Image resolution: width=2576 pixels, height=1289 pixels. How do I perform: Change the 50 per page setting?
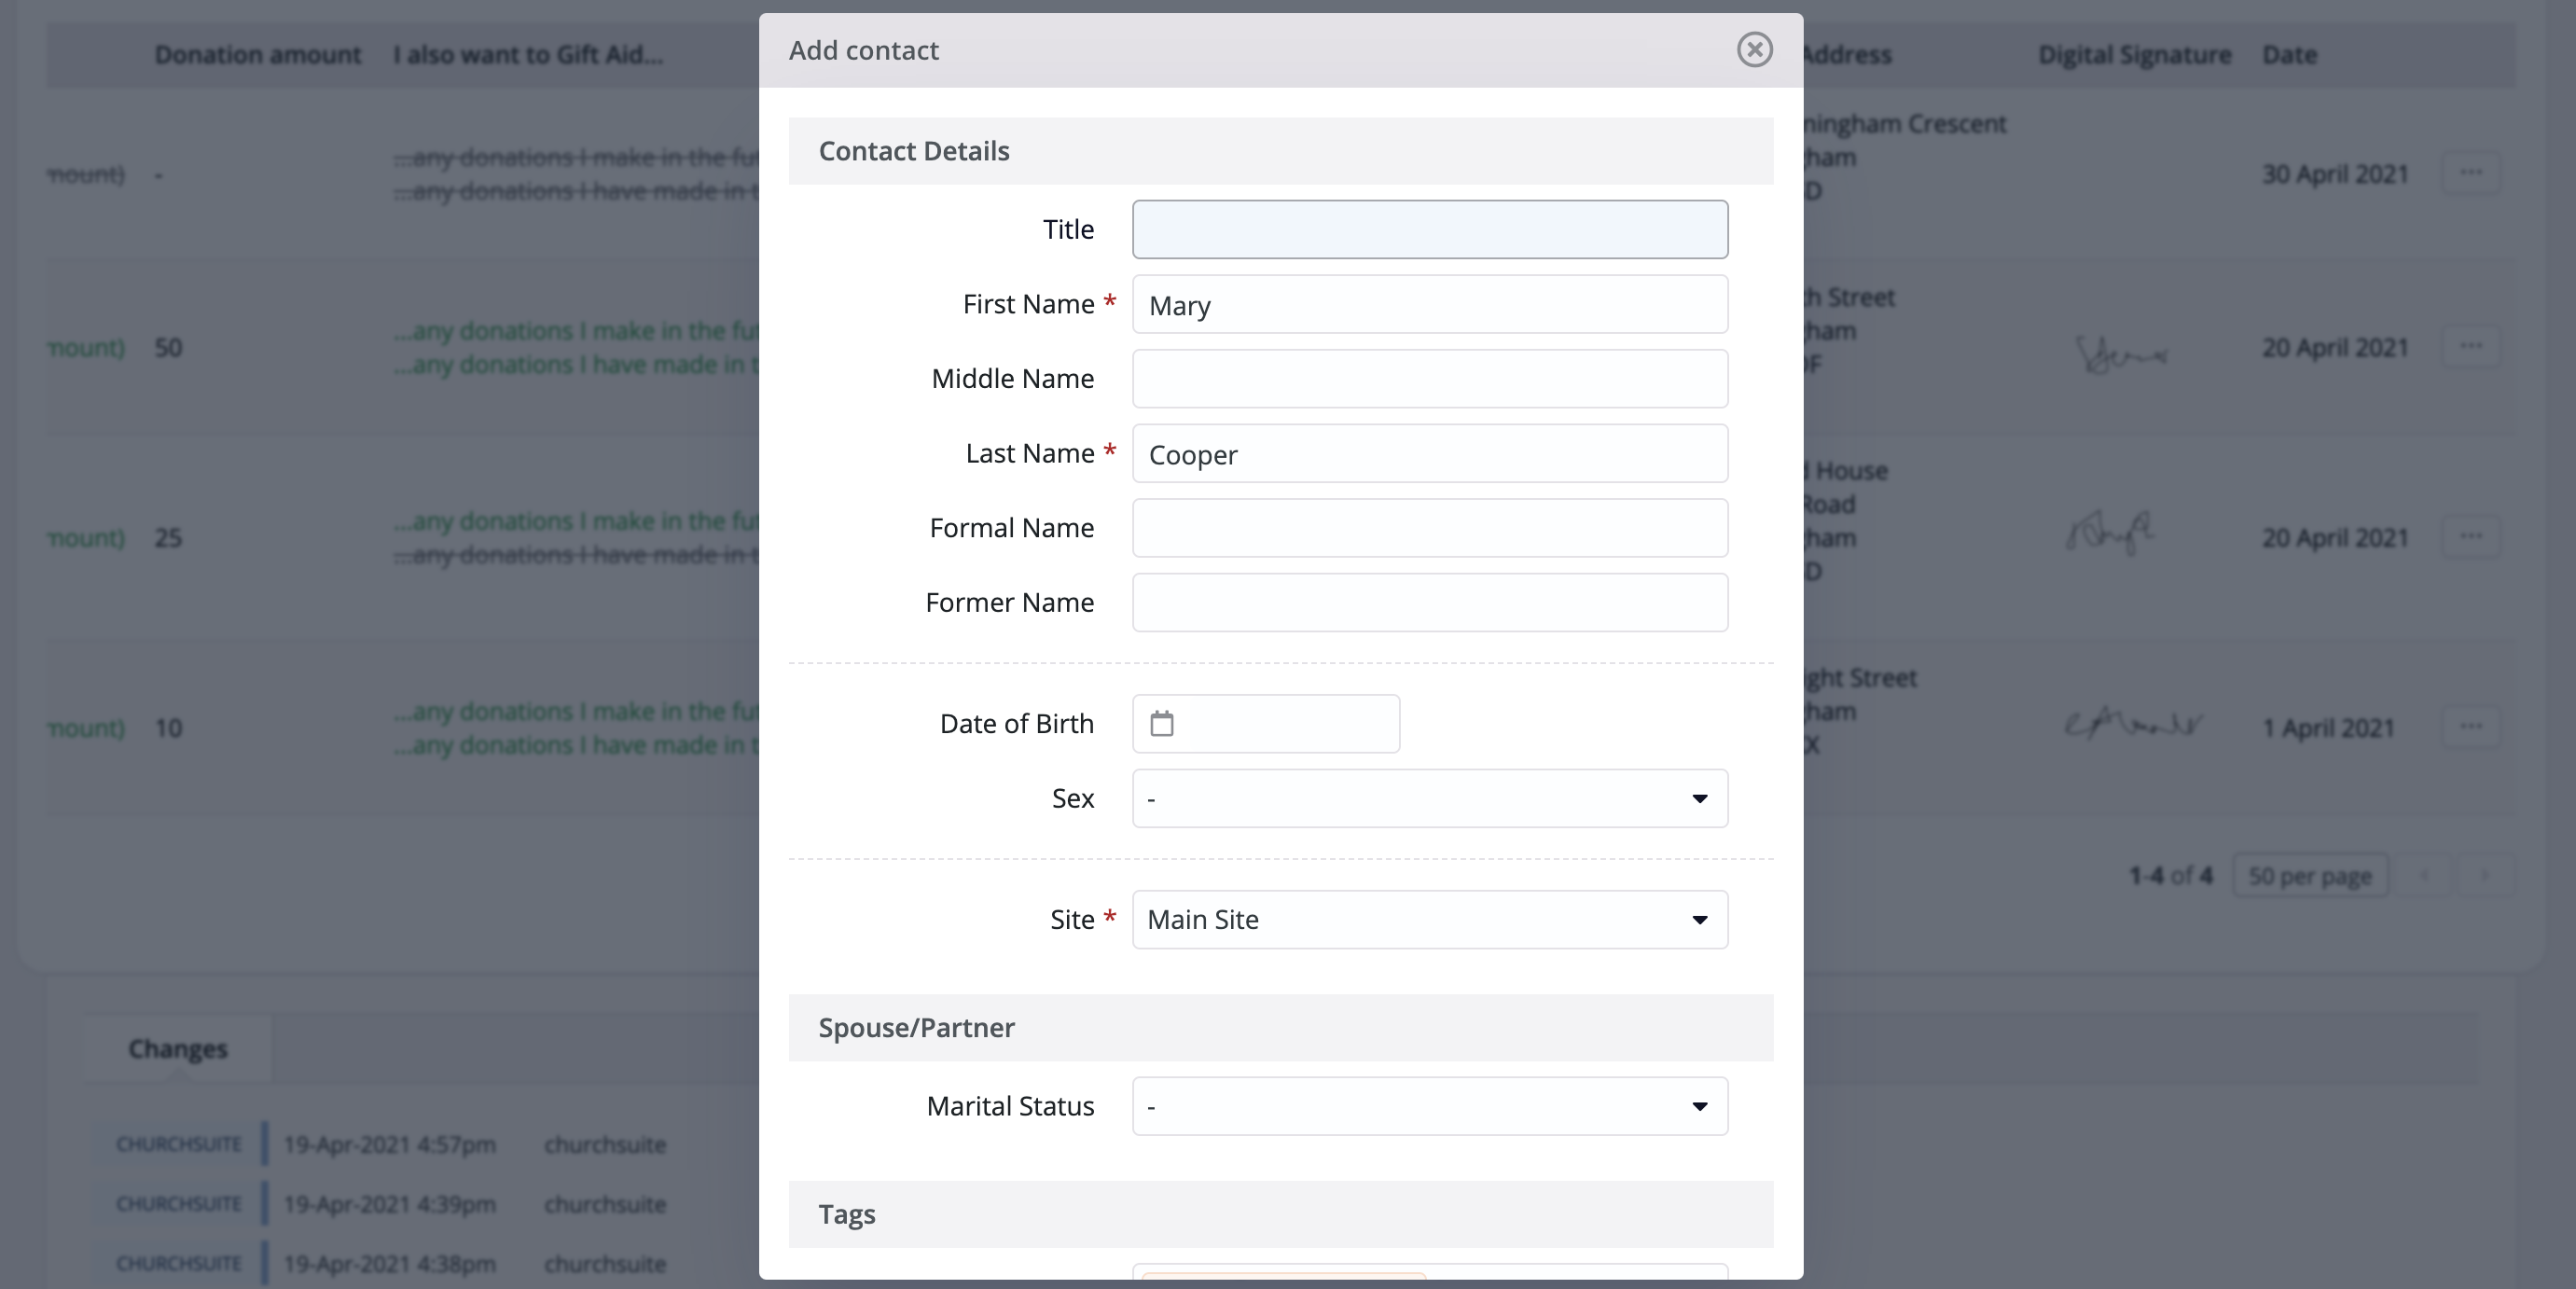(x=2310, y=874)
